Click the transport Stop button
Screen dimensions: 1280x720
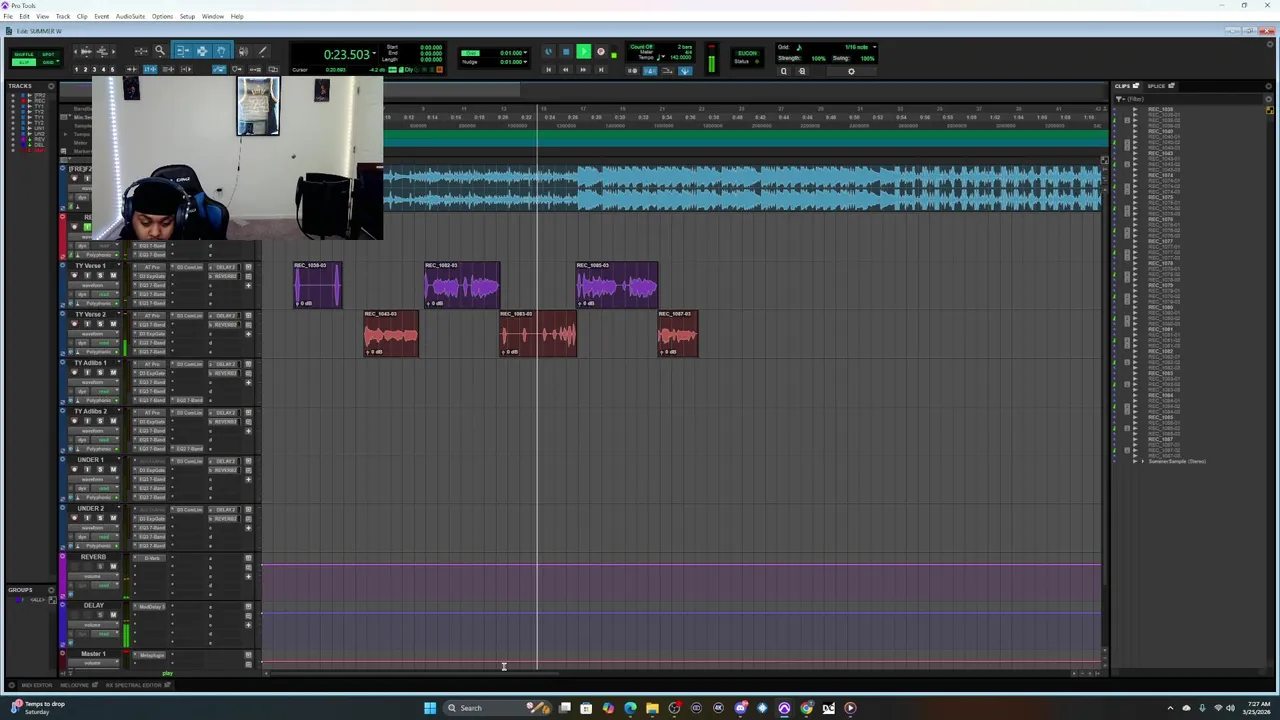click(x=566, y=51)
